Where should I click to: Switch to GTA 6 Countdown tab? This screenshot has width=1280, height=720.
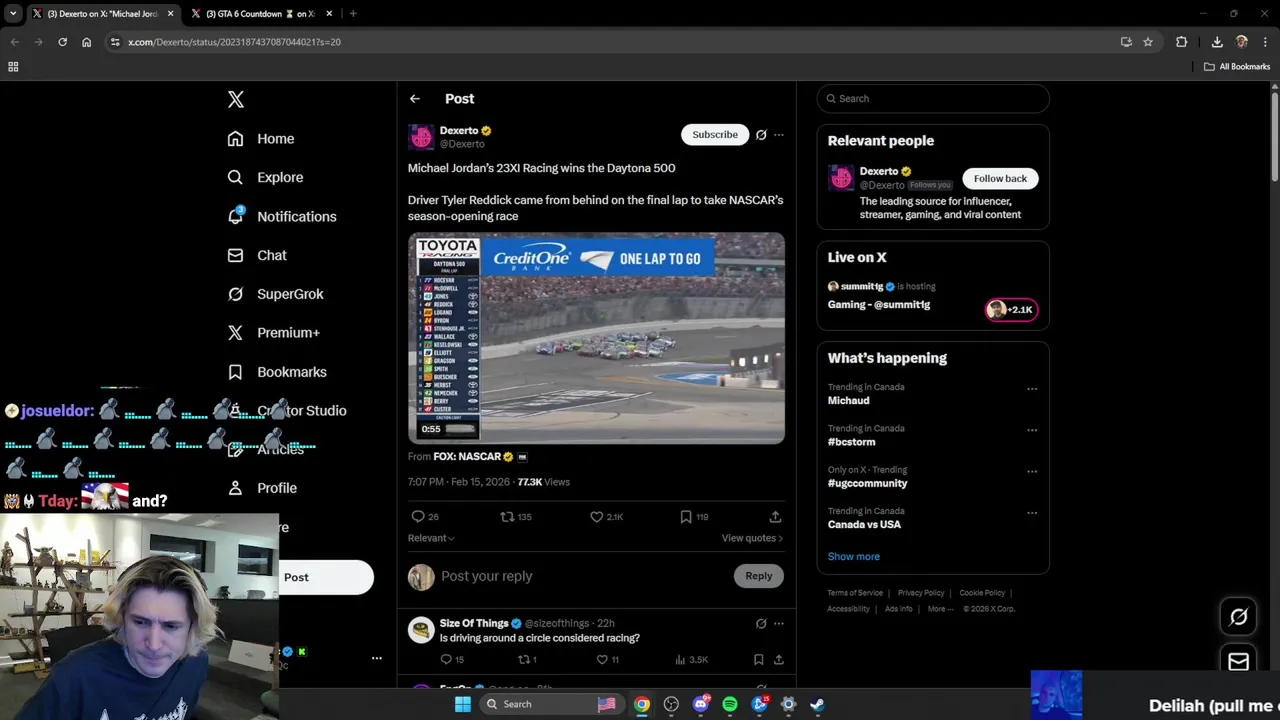click(258, 14)
